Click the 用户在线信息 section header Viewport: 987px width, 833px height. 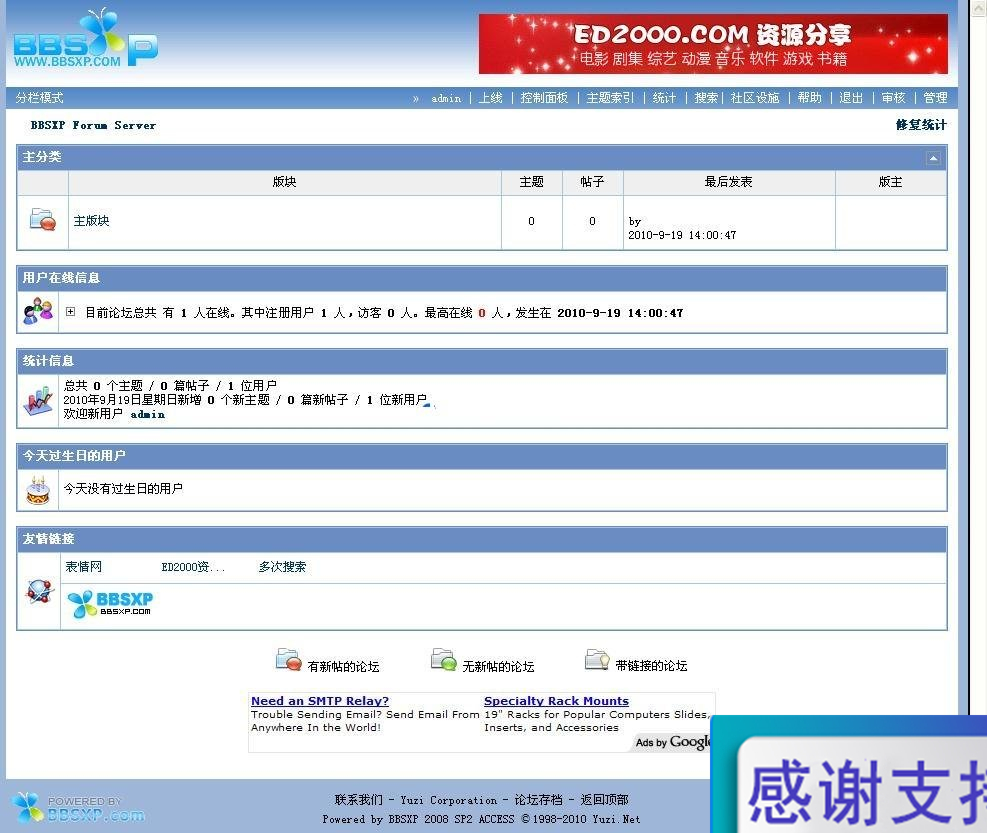[x=482, y=278]
